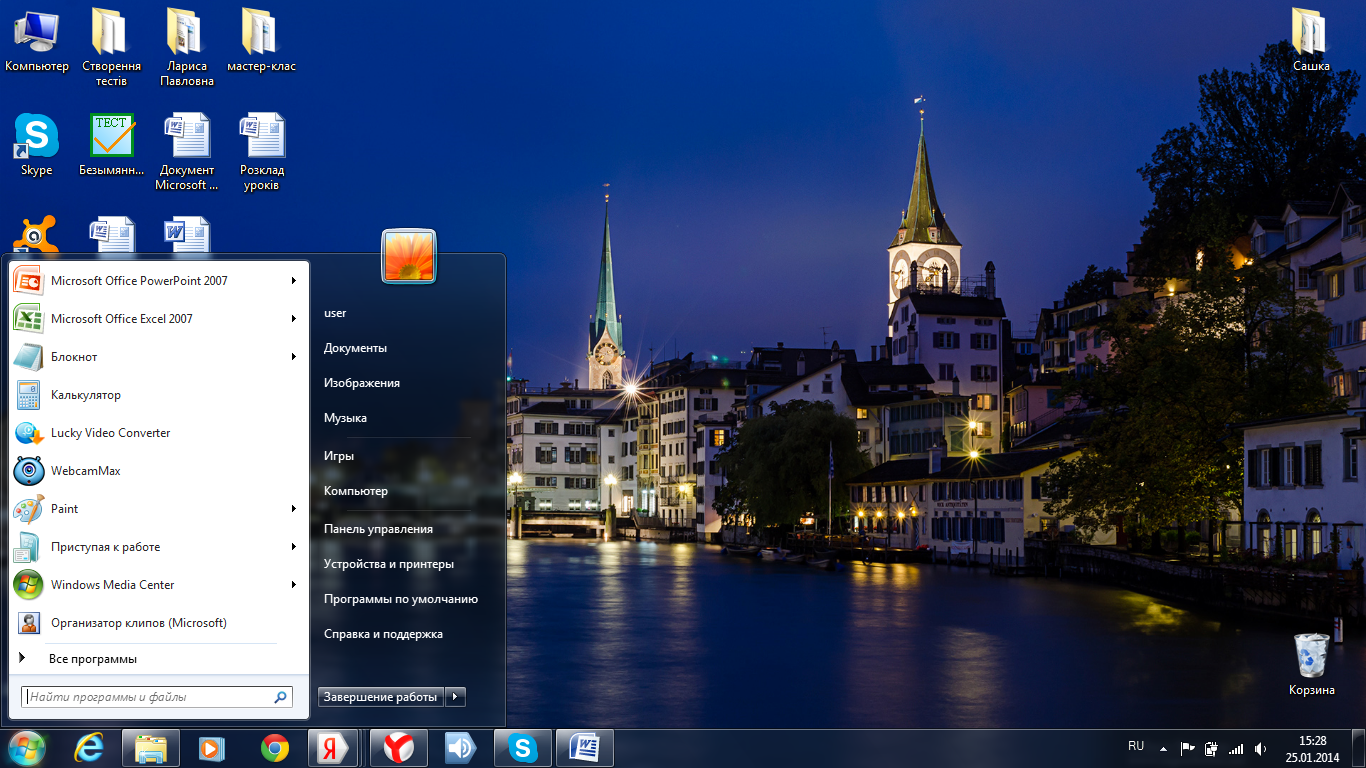Open Компьютер in Start menu right pane
Viewport: 1366px width, 768px height.
coord(355,491)
